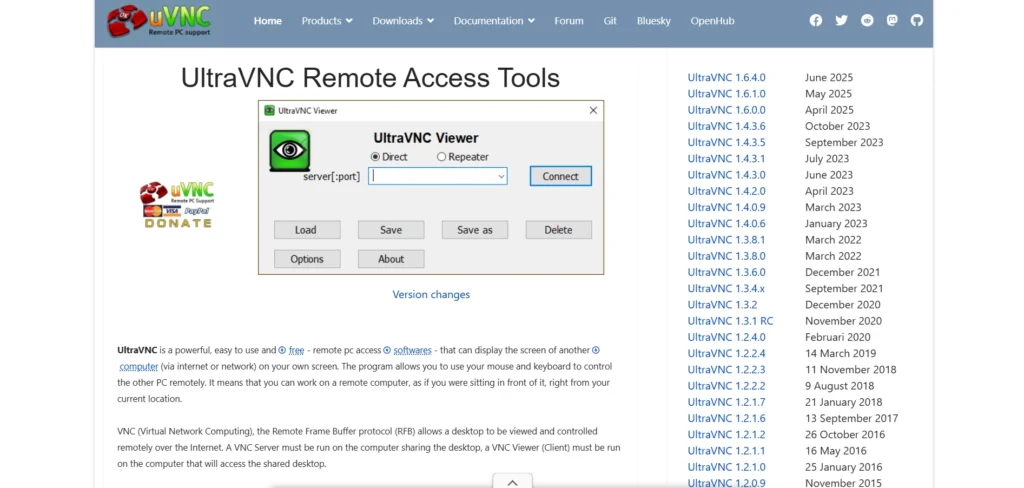1024x488 pixels.
Task: Click the link icon before 'softwares'
Action: click(387, 350)
